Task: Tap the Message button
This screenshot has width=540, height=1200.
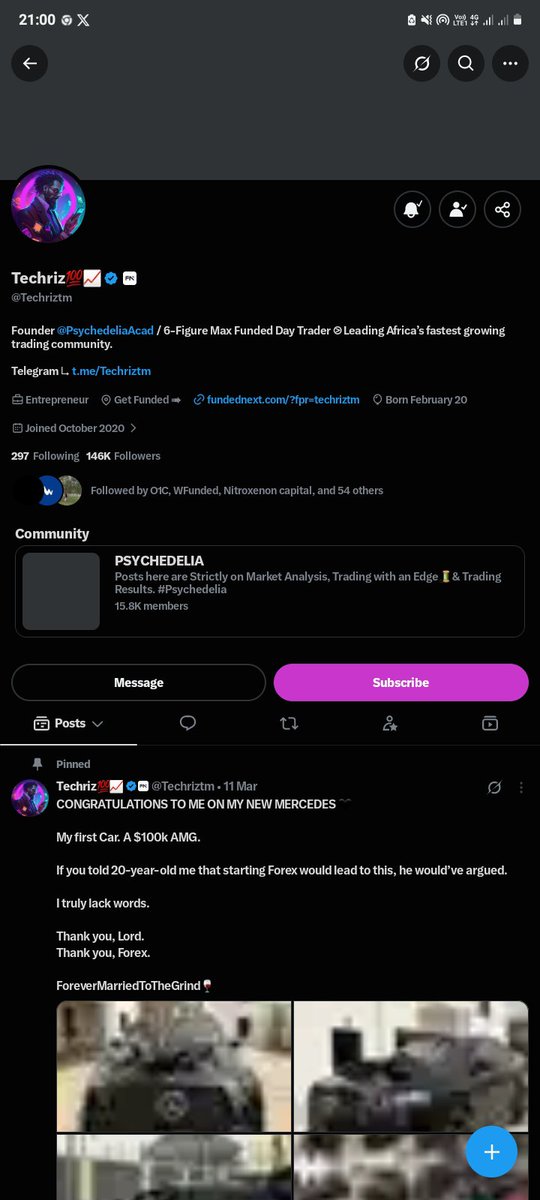Action: tap(138, 682)
